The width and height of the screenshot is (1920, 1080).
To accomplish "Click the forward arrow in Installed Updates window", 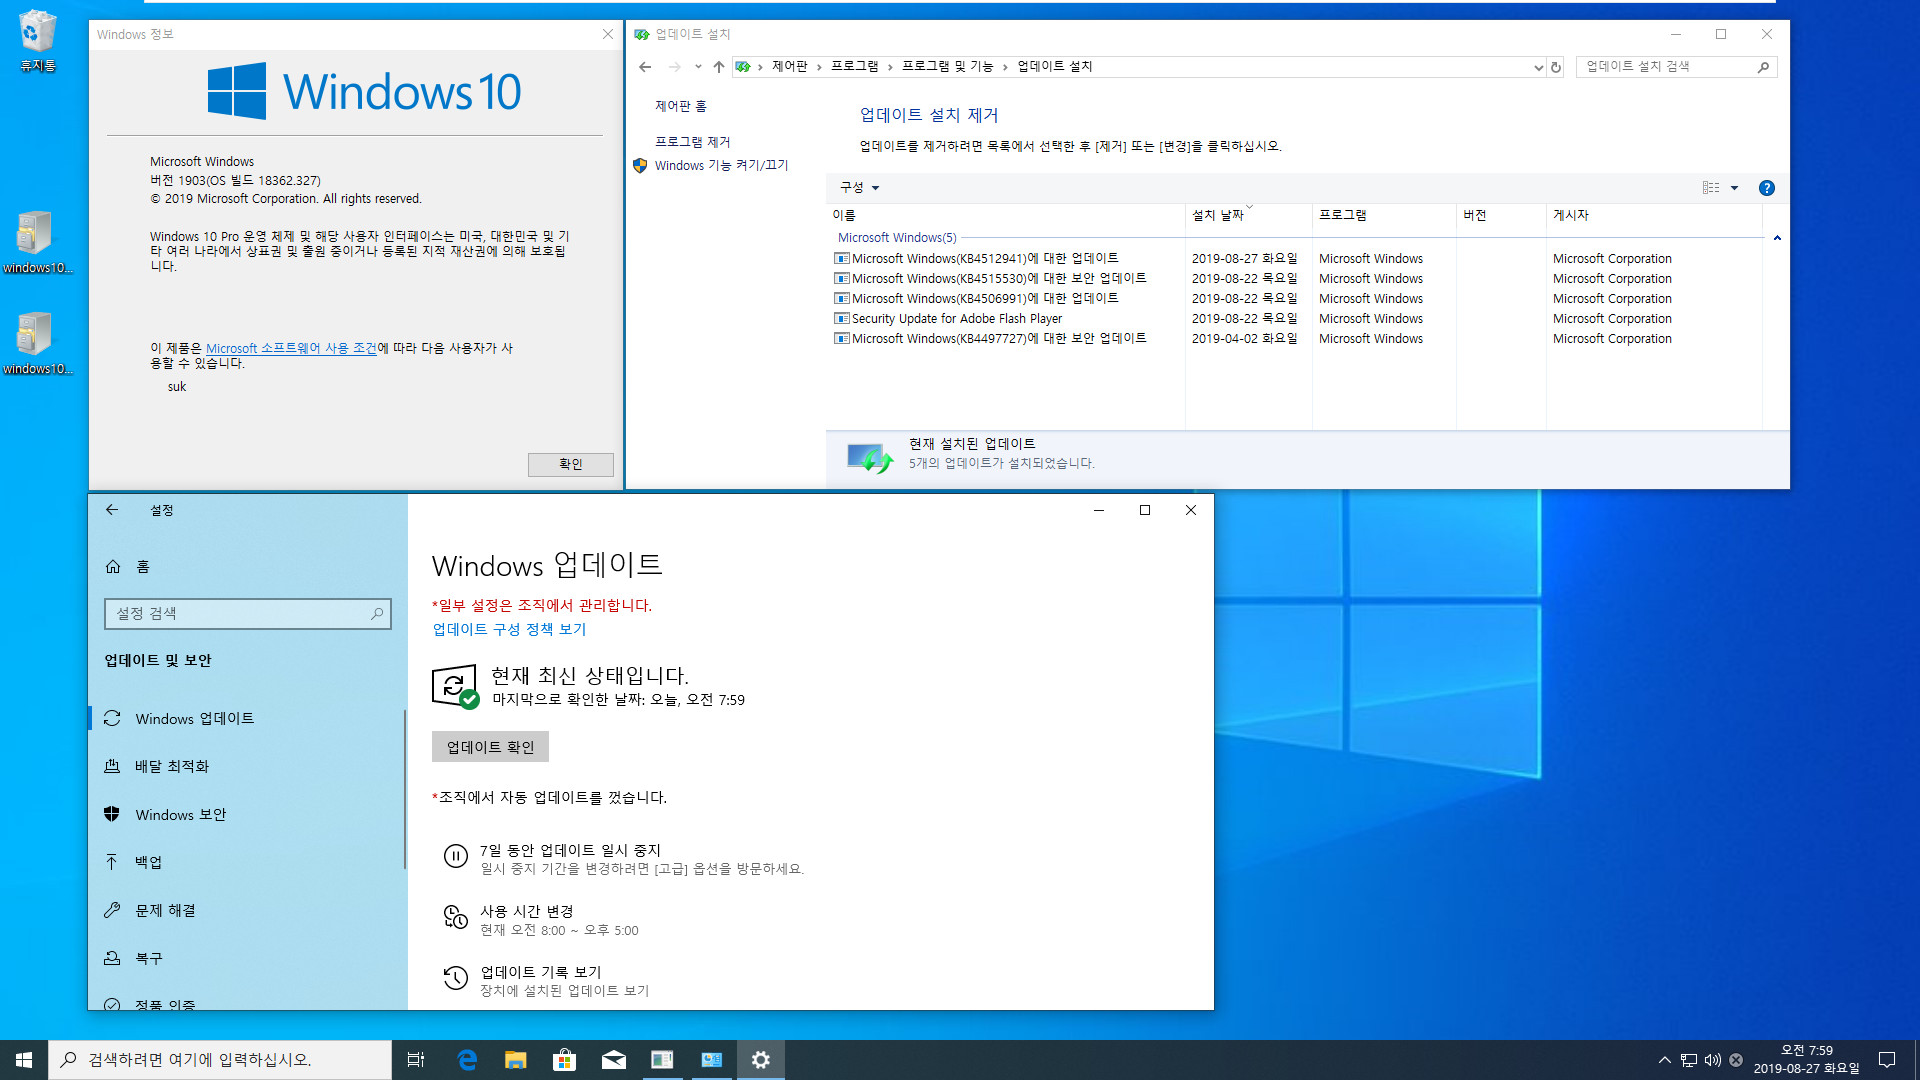I will (675, 67).
